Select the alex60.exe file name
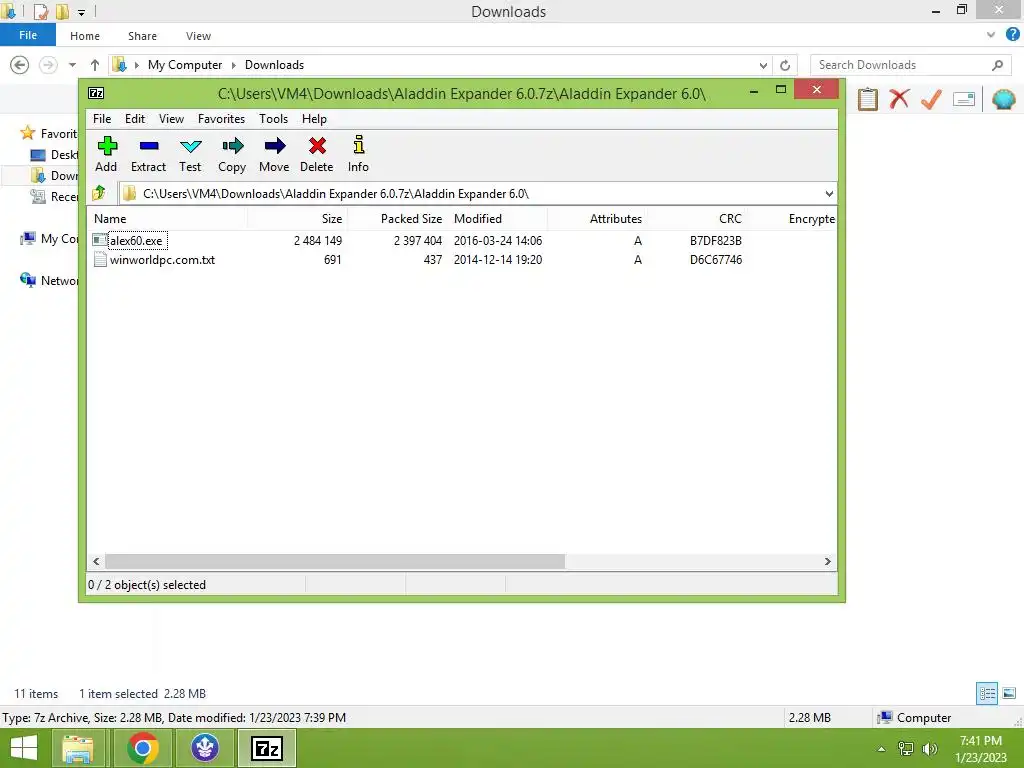 [x=136, y=240]
